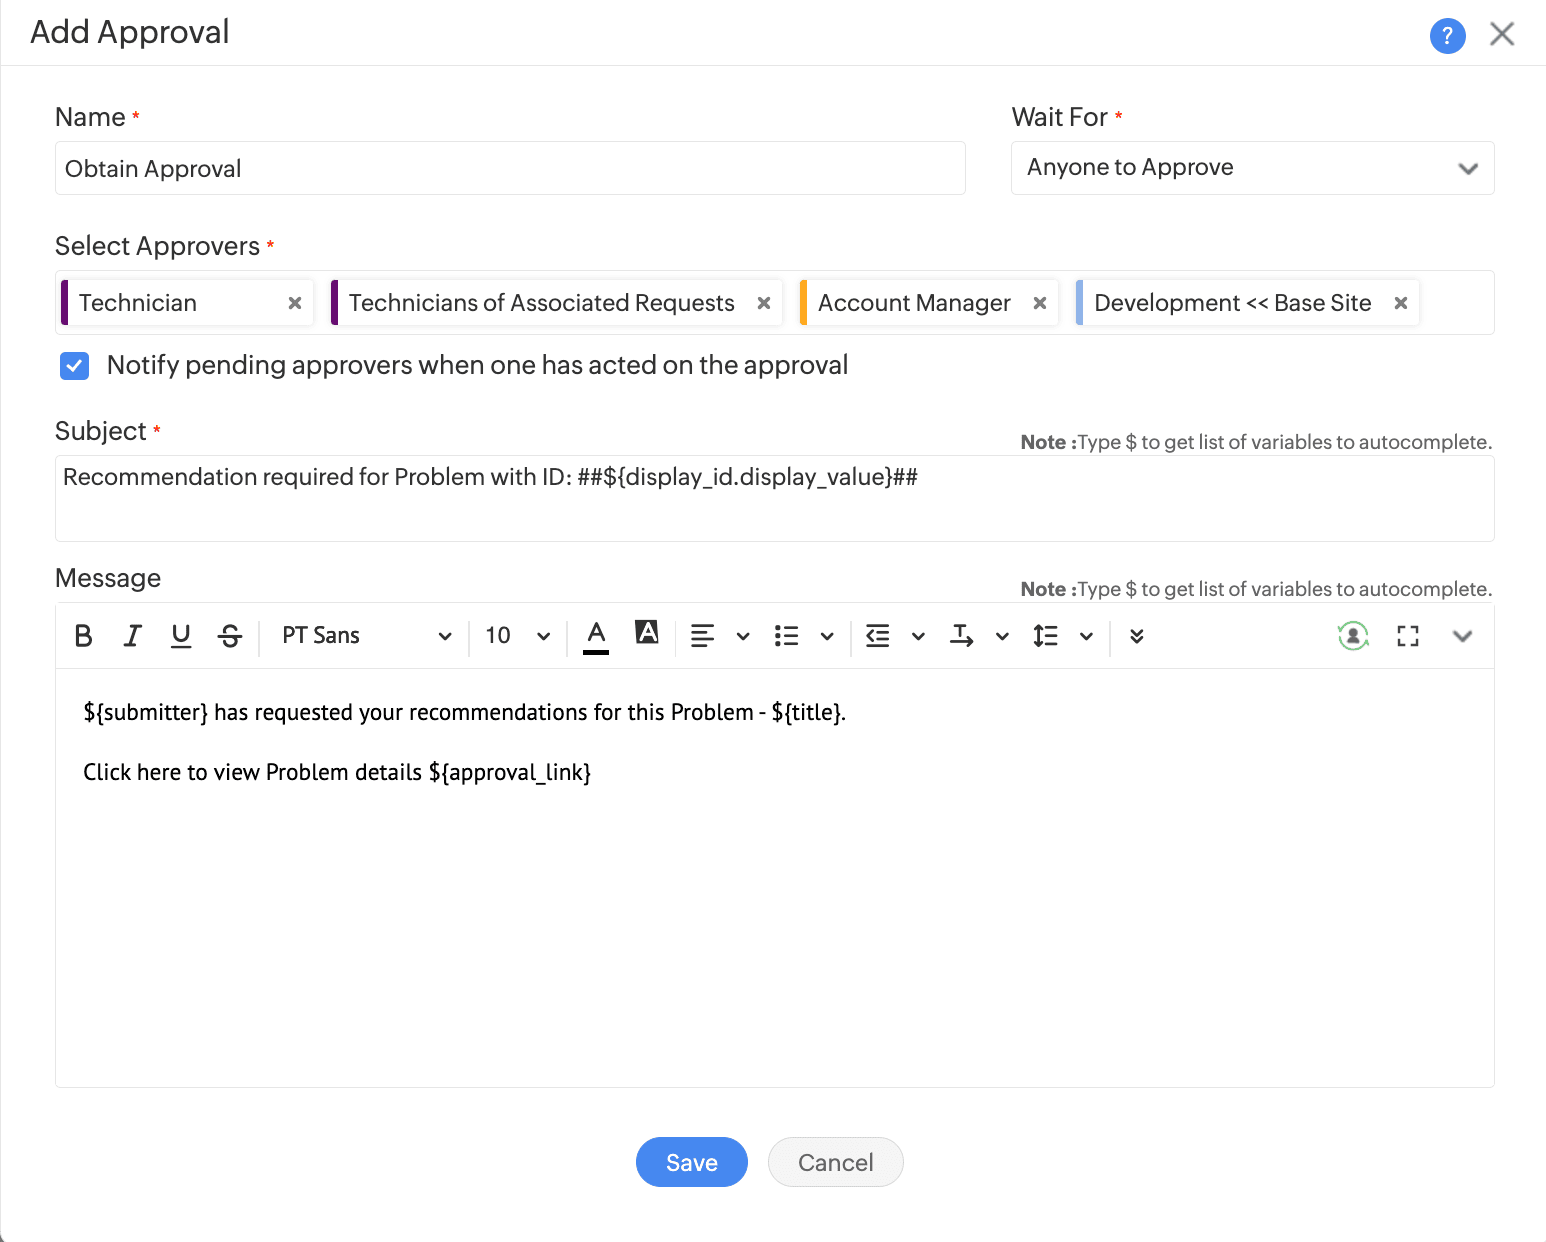The height and width of the screenshot is (1242, 1546).
Task: Show more toolbar options double chevron
Action: click(1137, 636)
